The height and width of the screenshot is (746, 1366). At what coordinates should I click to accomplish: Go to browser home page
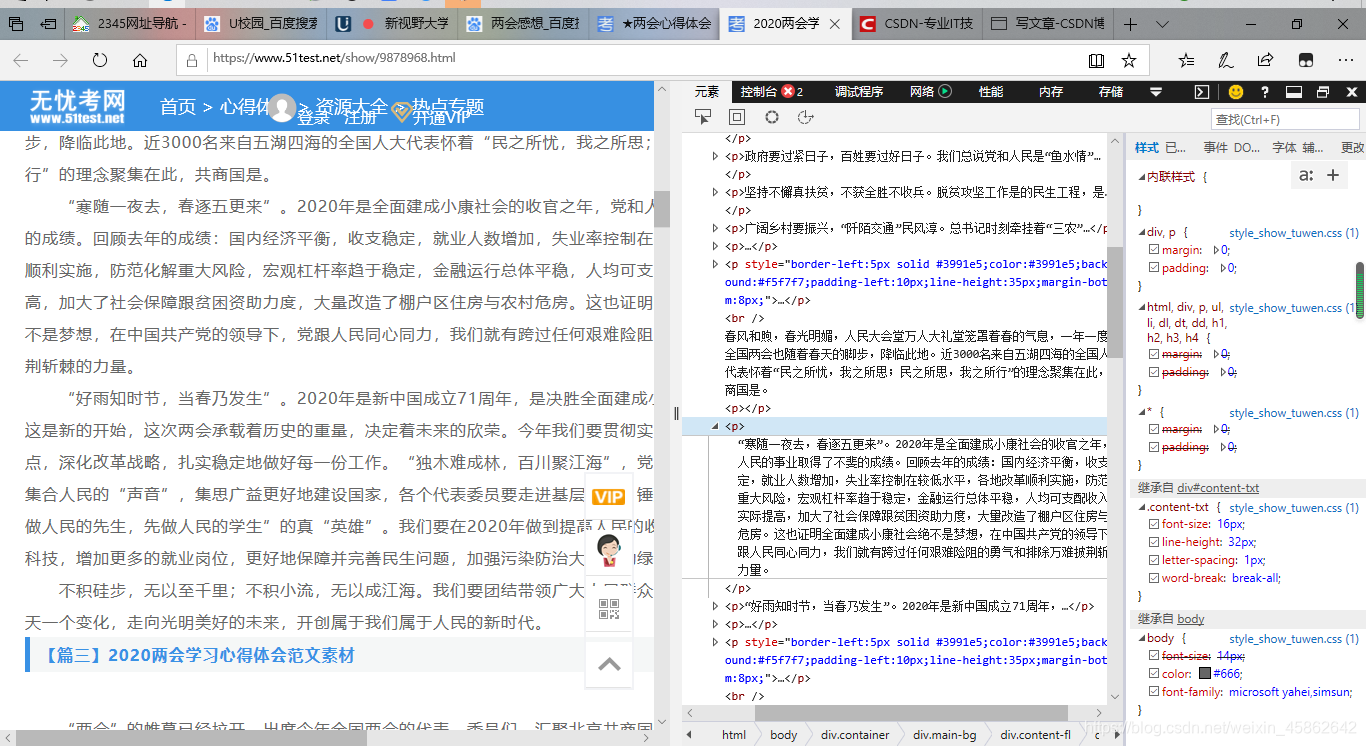(140, 60)
